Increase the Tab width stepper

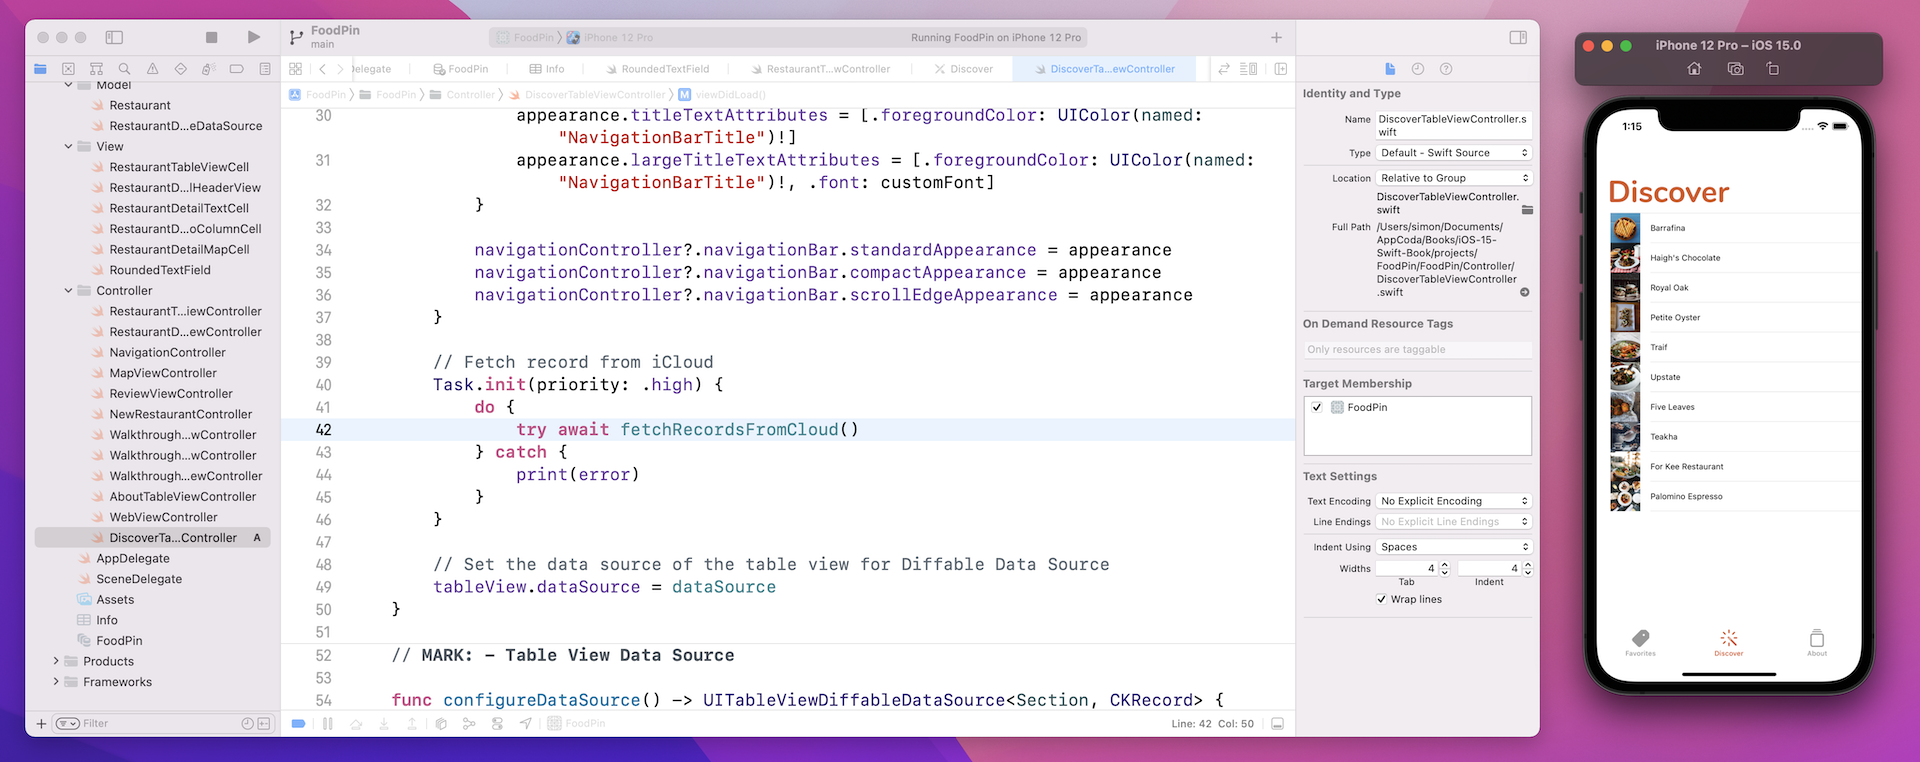[x=1444, y=565]
